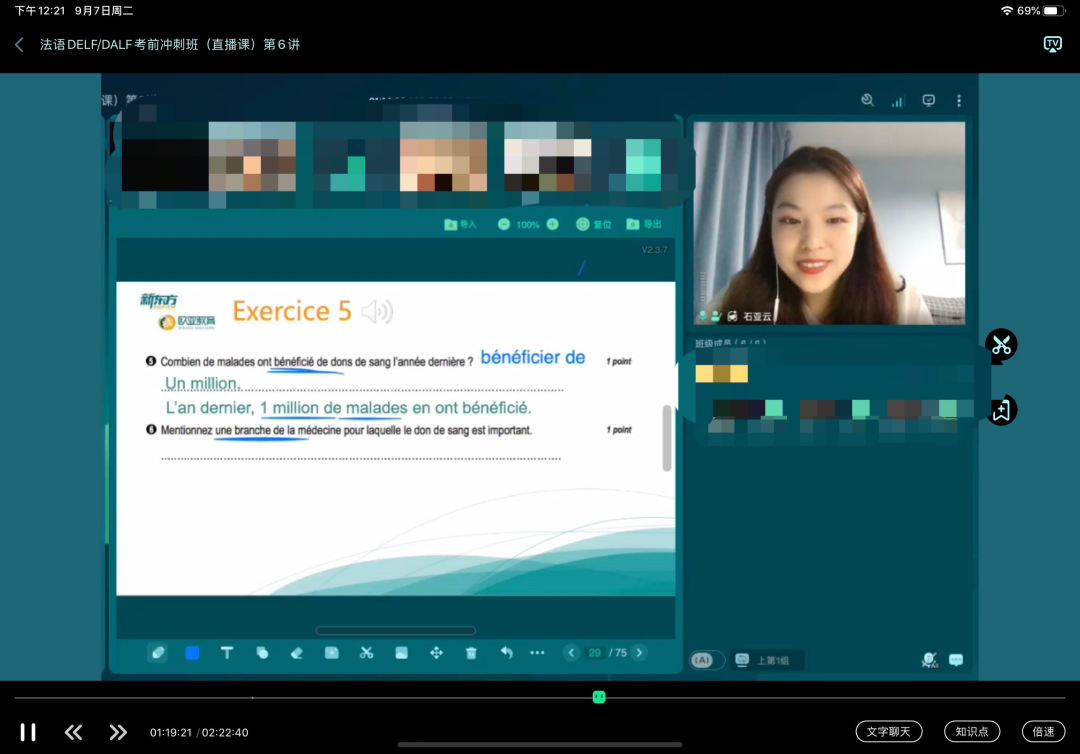This screenshot has height=754, width=1080.
Task: Open the network diagnostics wrench icon
Action: point(867,101)
